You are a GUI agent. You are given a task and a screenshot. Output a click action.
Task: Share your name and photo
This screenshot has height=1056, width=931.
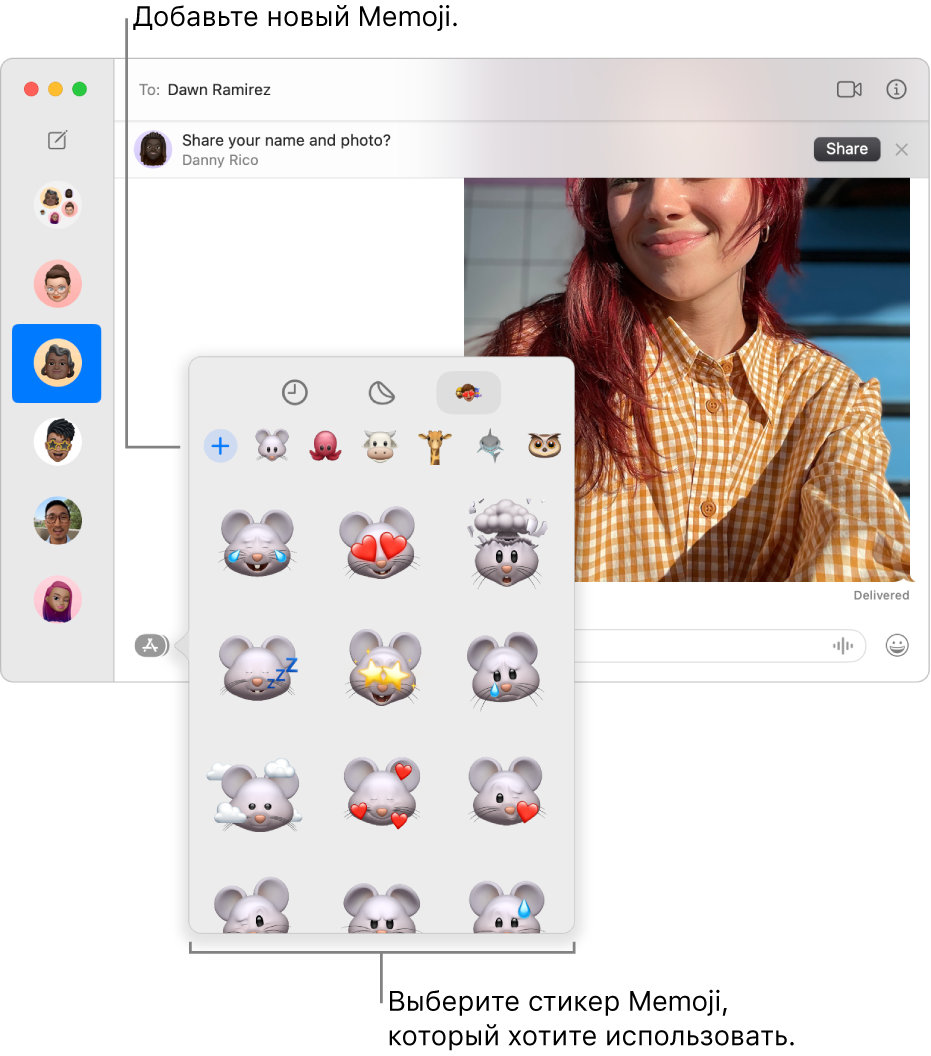[847, 149]
